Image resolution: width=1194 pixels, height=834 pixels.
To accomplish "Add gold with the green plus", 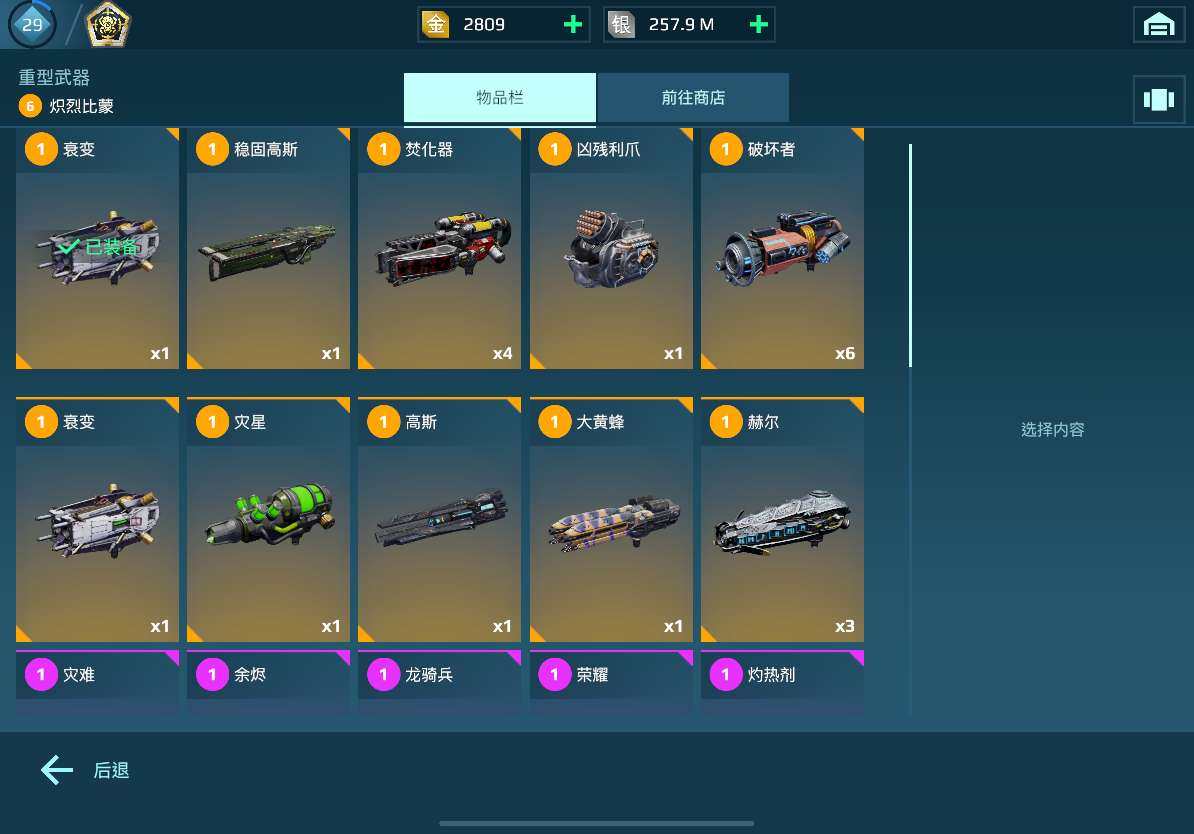I will pos(573,24).
